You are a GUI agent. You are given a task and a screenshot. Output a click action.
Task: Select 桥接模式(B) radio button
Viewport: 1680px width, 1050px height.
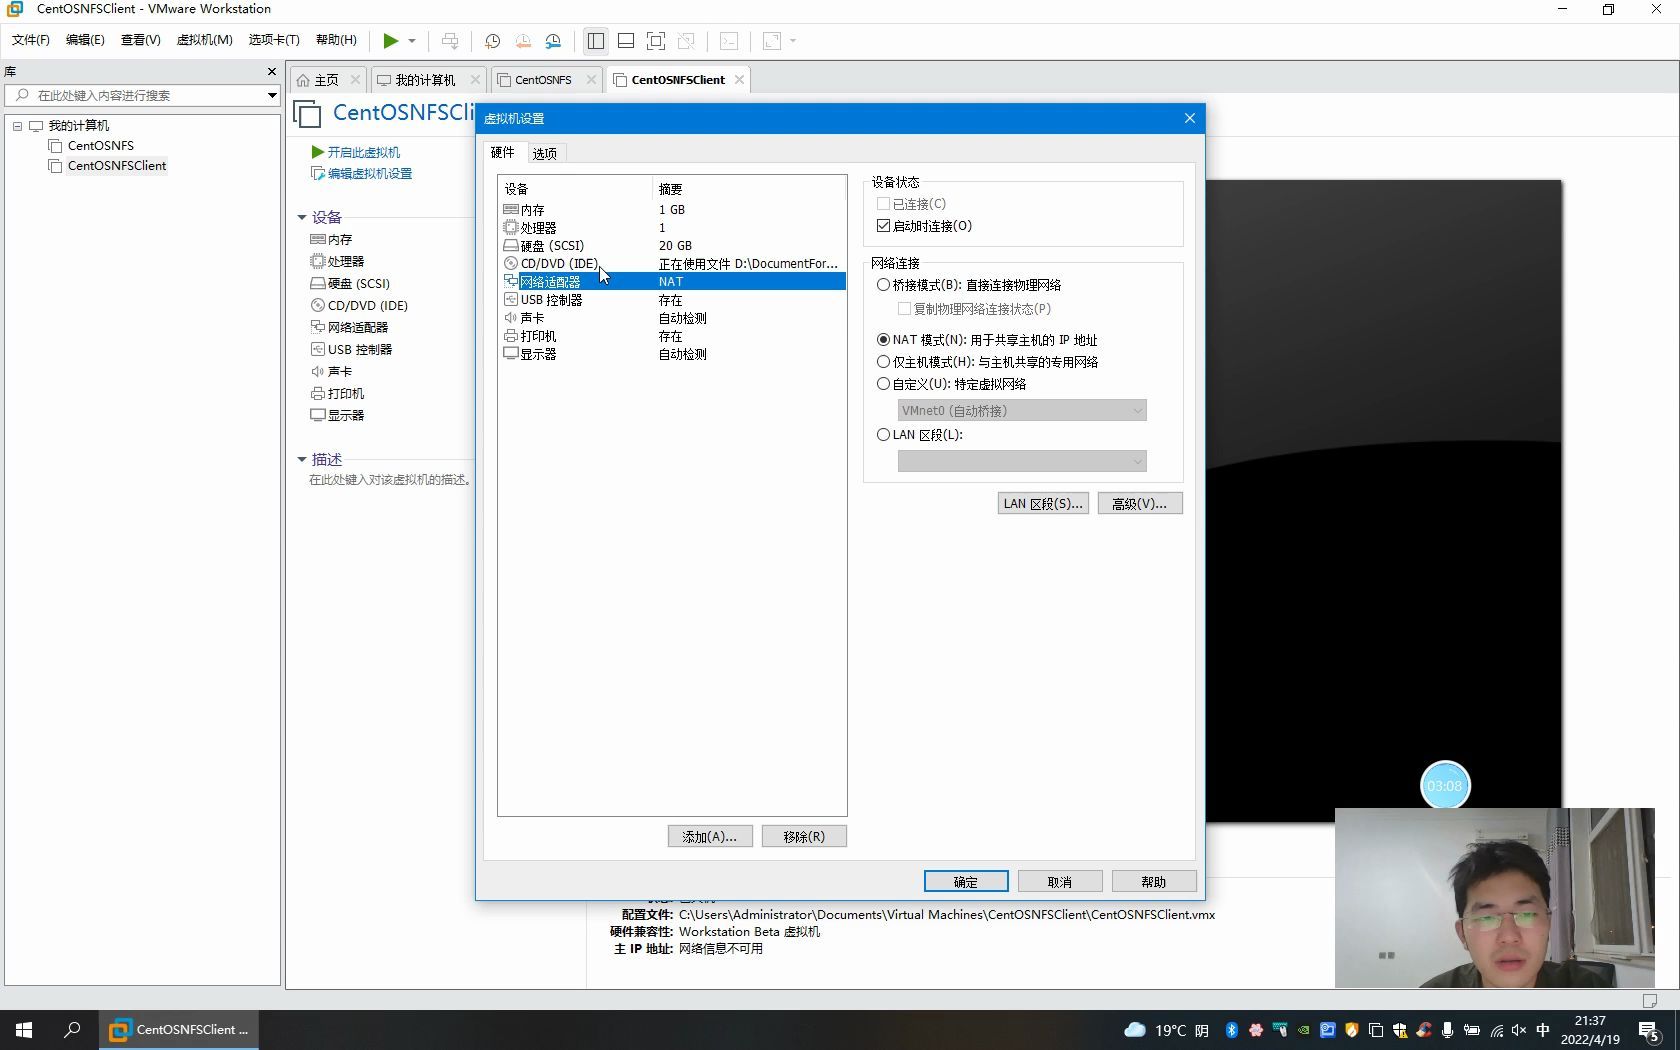point(883,285)
